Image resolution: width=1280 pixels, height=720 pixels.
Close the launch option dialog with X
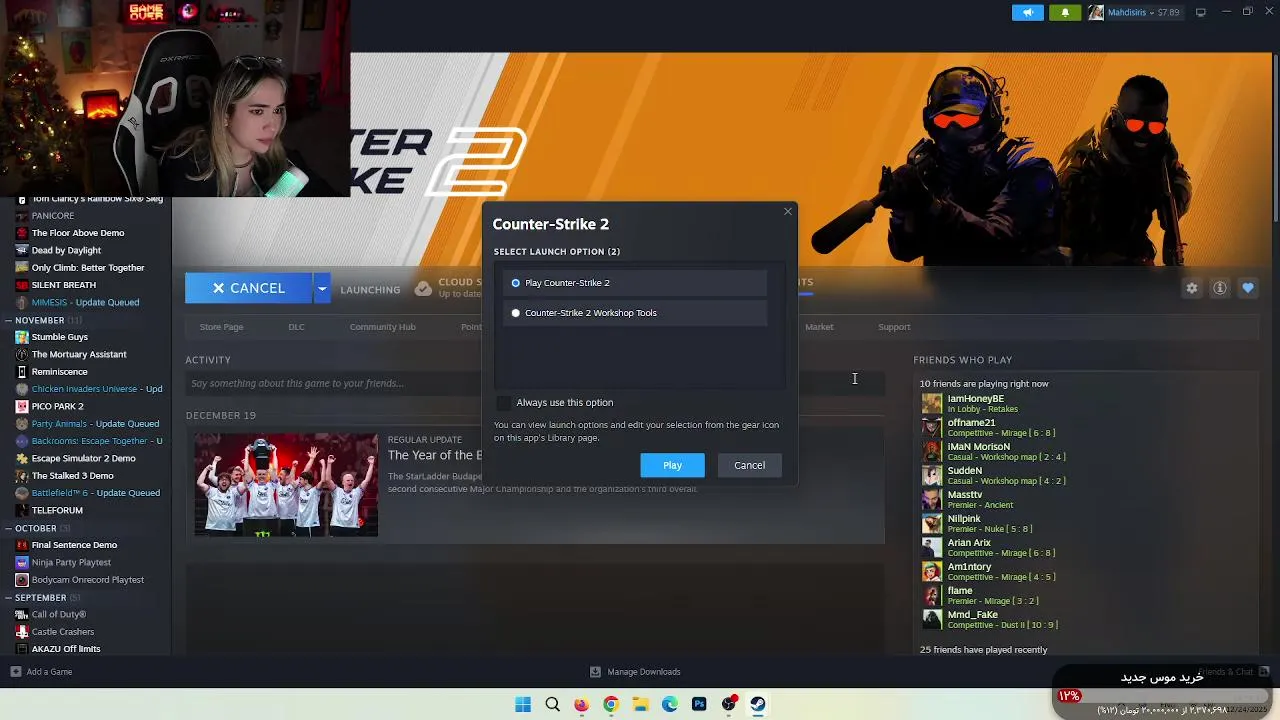click(787, 211)
